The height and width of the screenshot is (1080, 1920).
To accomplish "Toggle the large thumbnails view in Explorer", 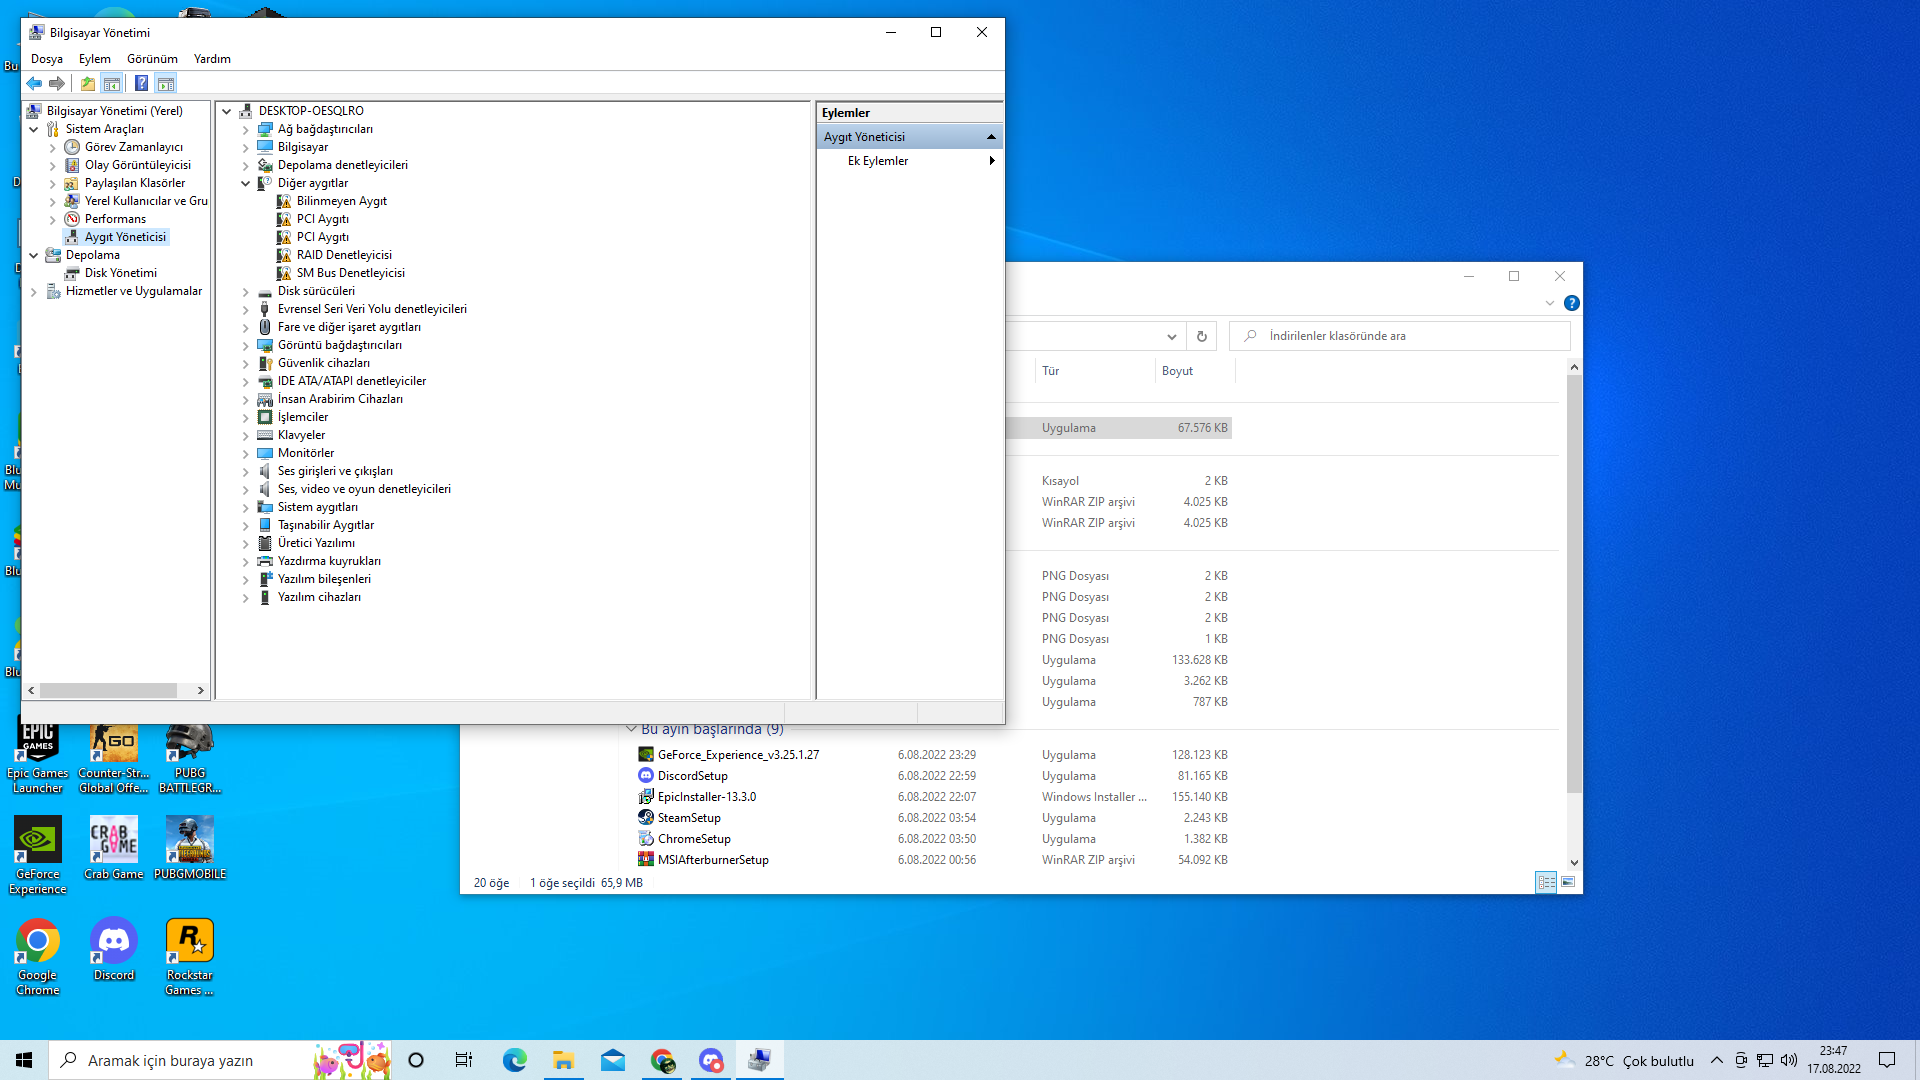I will (x=1567, y=882).
